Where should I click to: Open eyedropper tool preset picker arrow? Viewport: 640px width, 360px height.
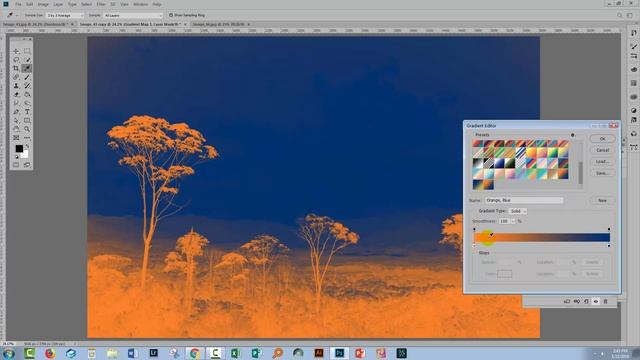17,15
